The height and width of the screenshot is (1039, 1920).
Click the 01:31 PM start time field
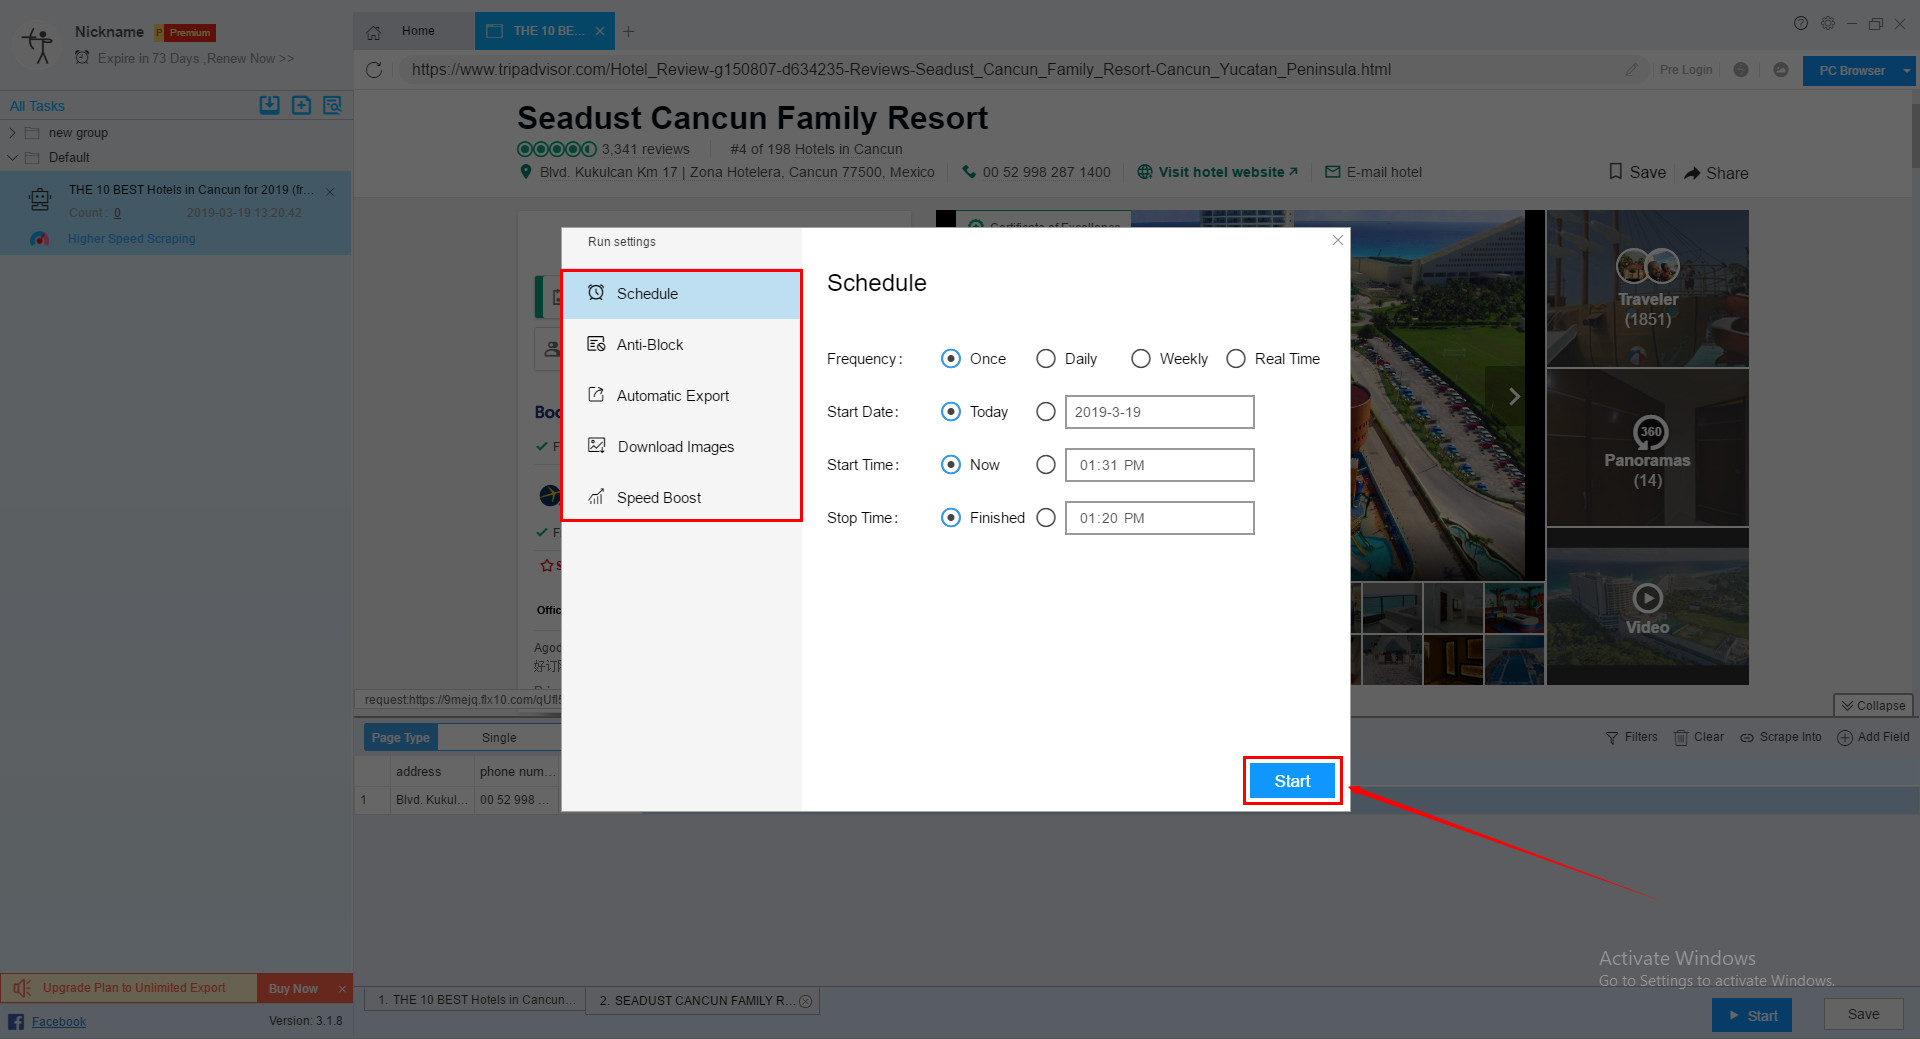click(x=1159, y=465)
